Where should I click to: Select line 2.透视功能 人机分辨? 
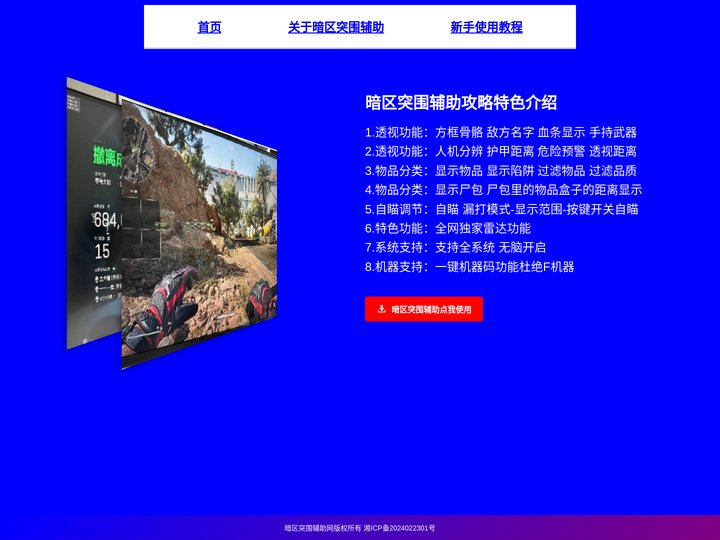(x=501, y=152)
